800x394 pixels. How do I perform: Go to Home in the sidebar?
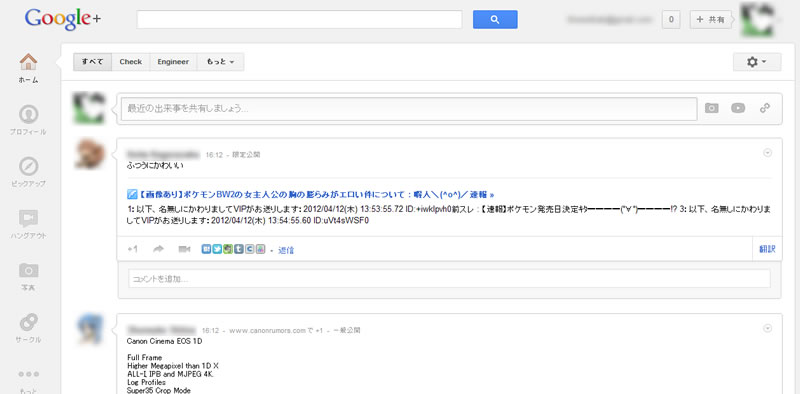28,68
